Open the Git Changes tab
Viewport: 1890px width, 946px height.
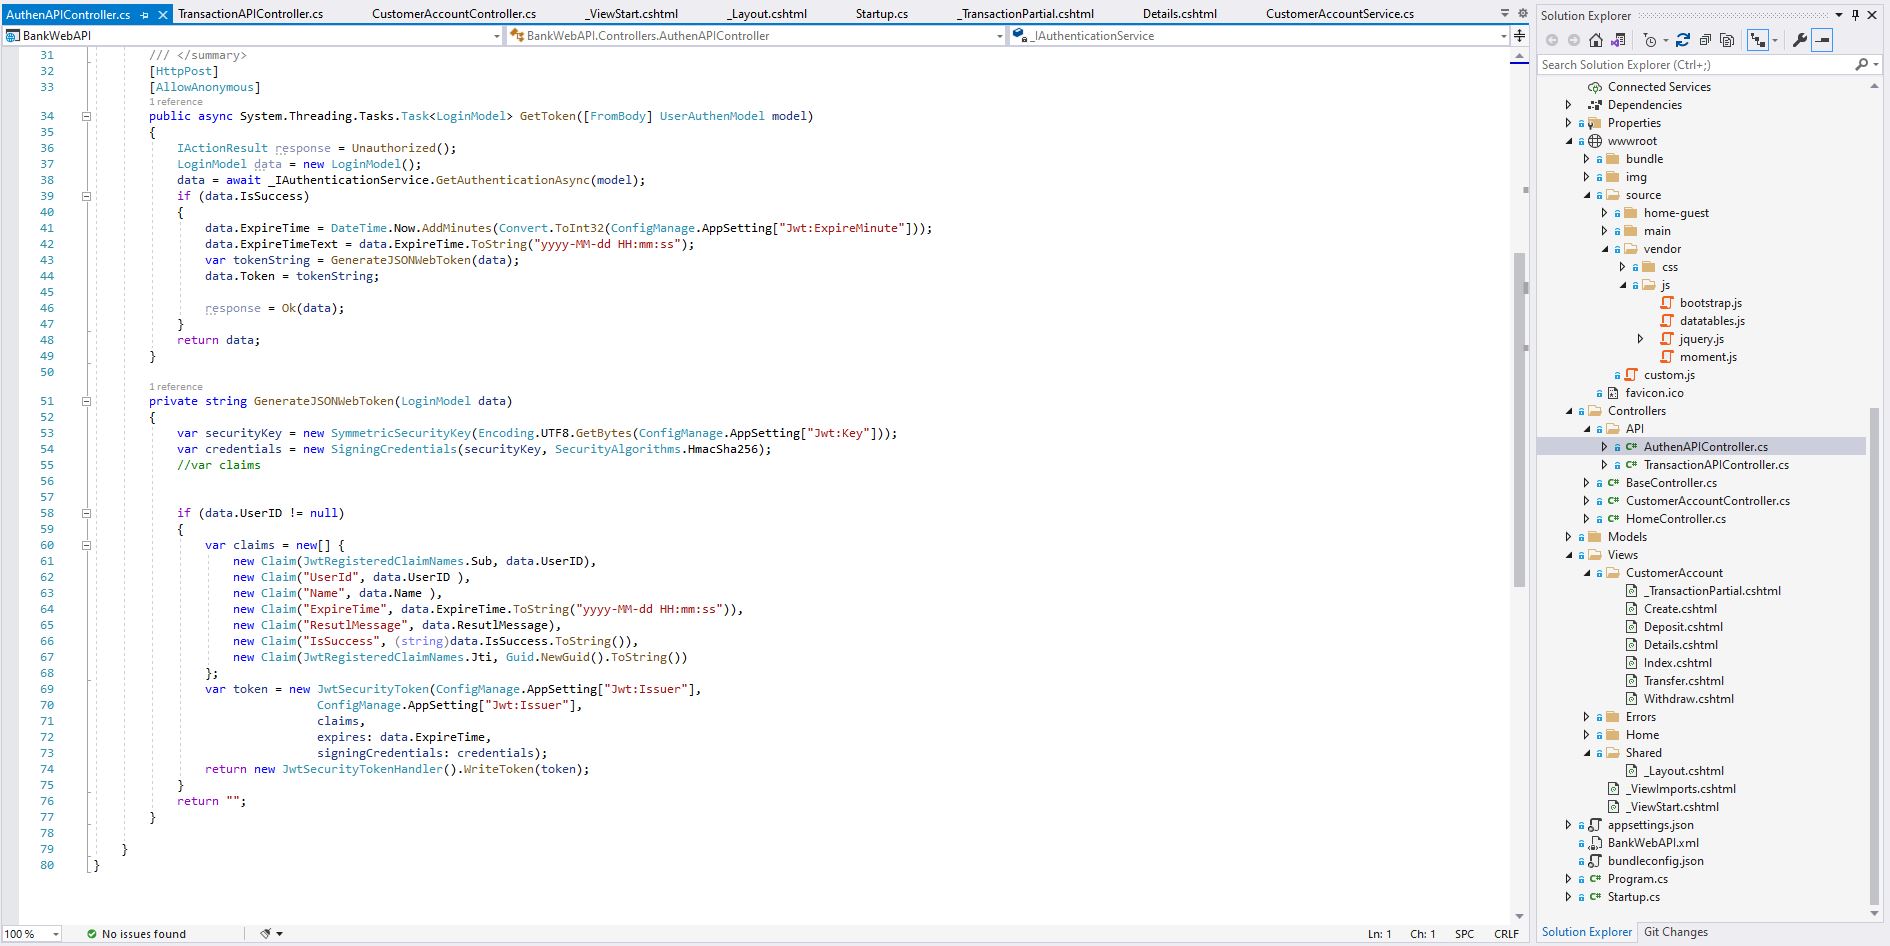click(1676, 931)
